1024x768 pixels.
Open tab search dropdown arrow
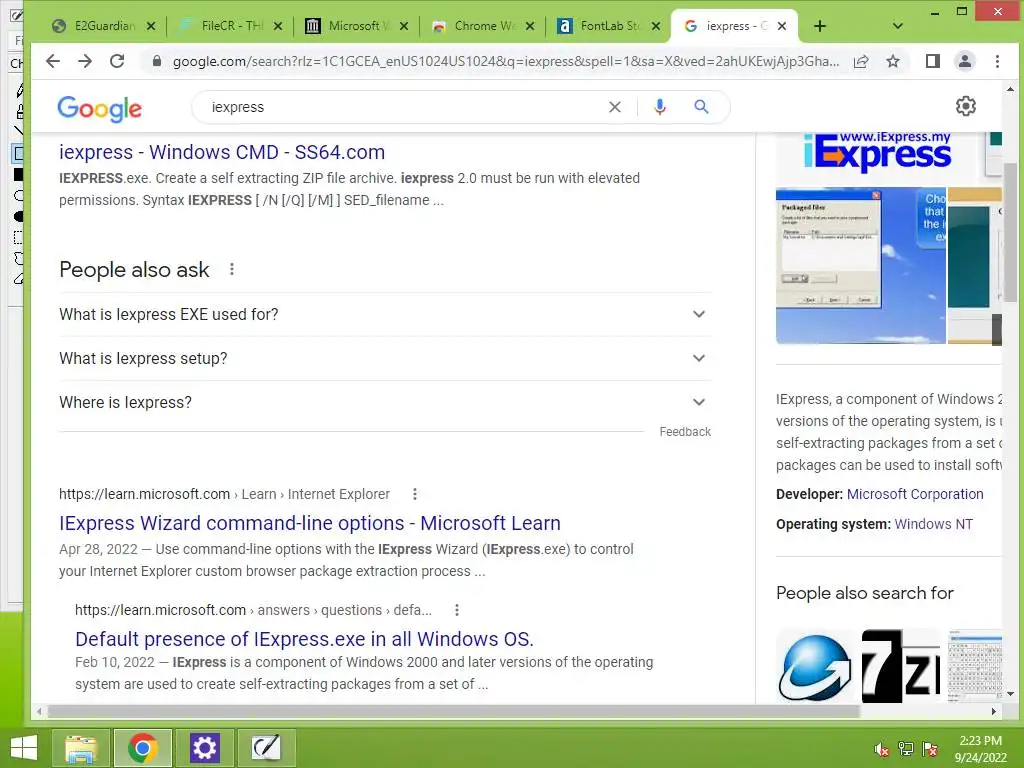pyautogui.click(x=898, y=26)
